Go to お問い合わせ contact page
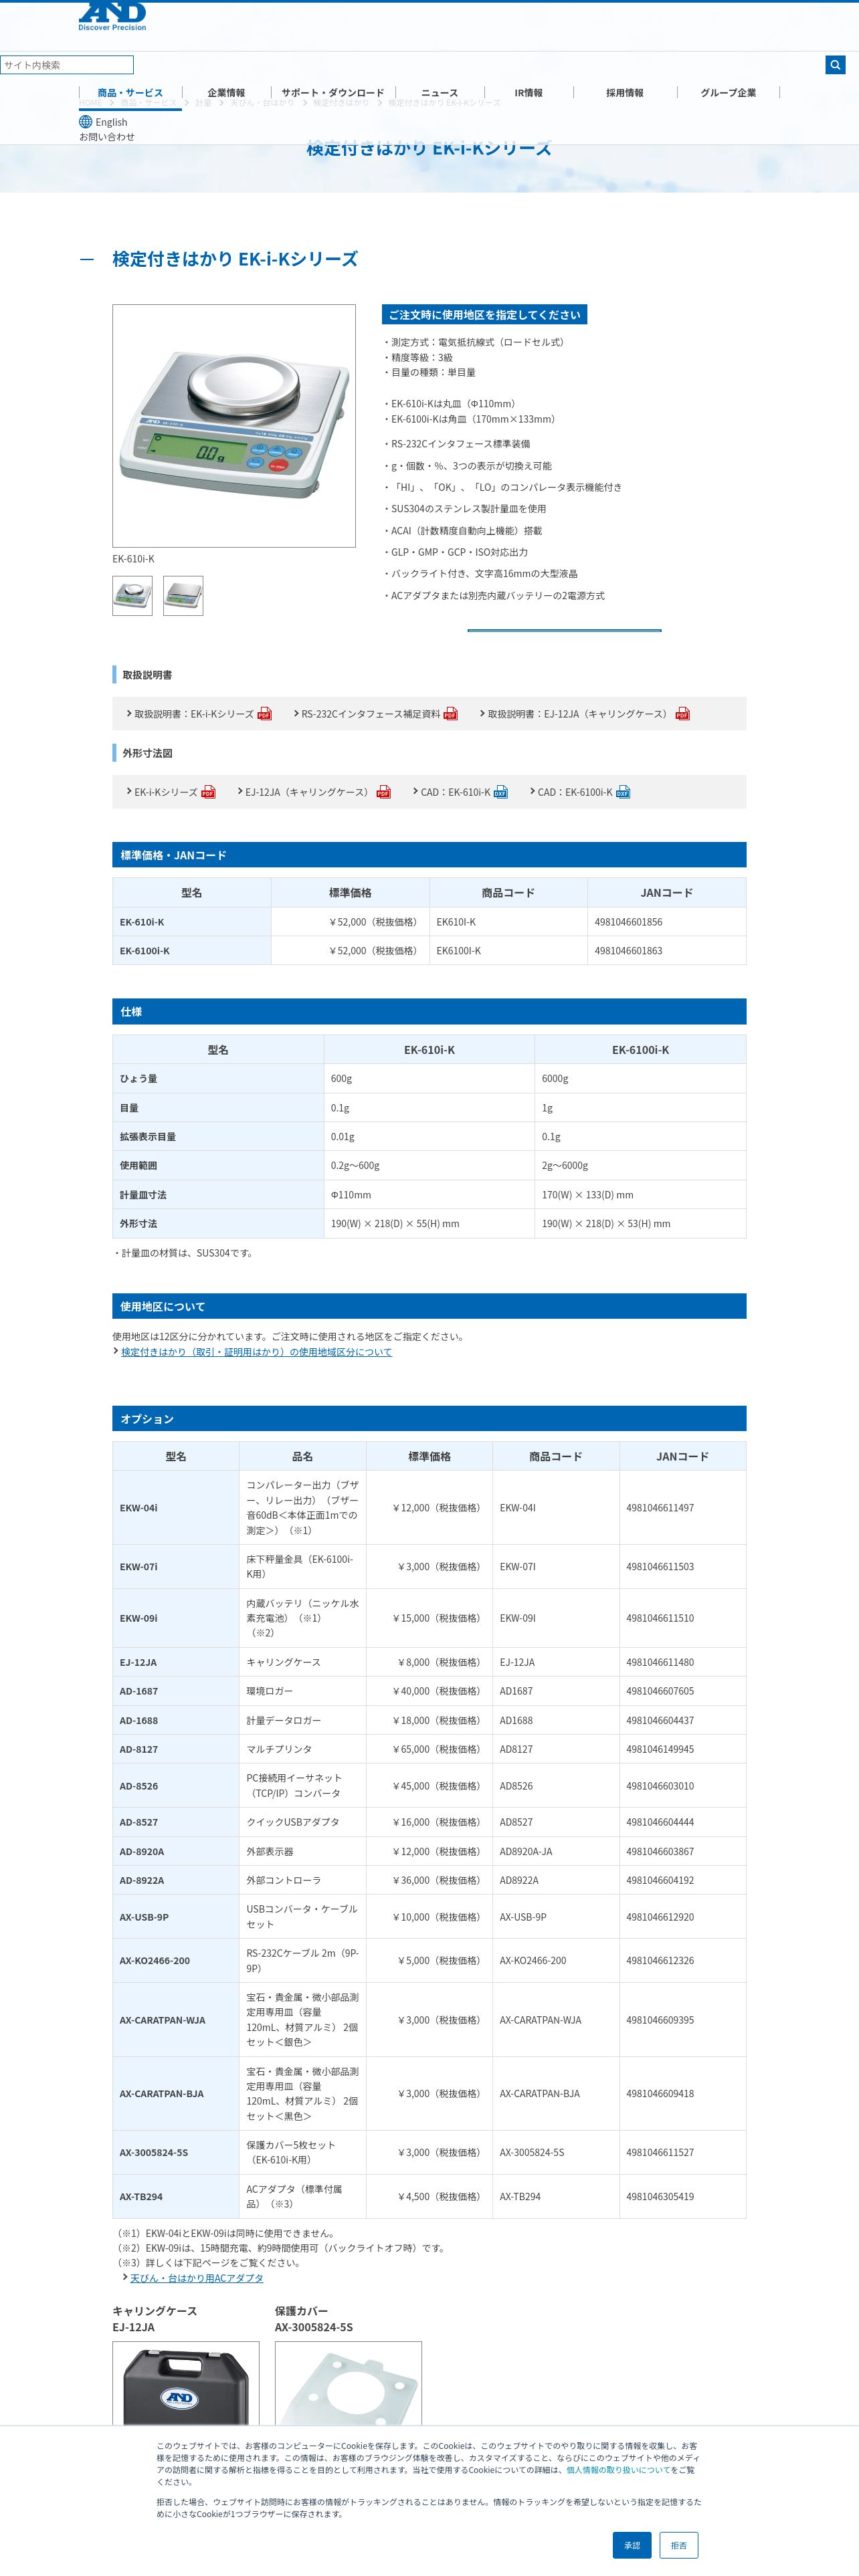The height and width of the screenshot is (2576, 859). pyautogui.click(x=107, y=137)
